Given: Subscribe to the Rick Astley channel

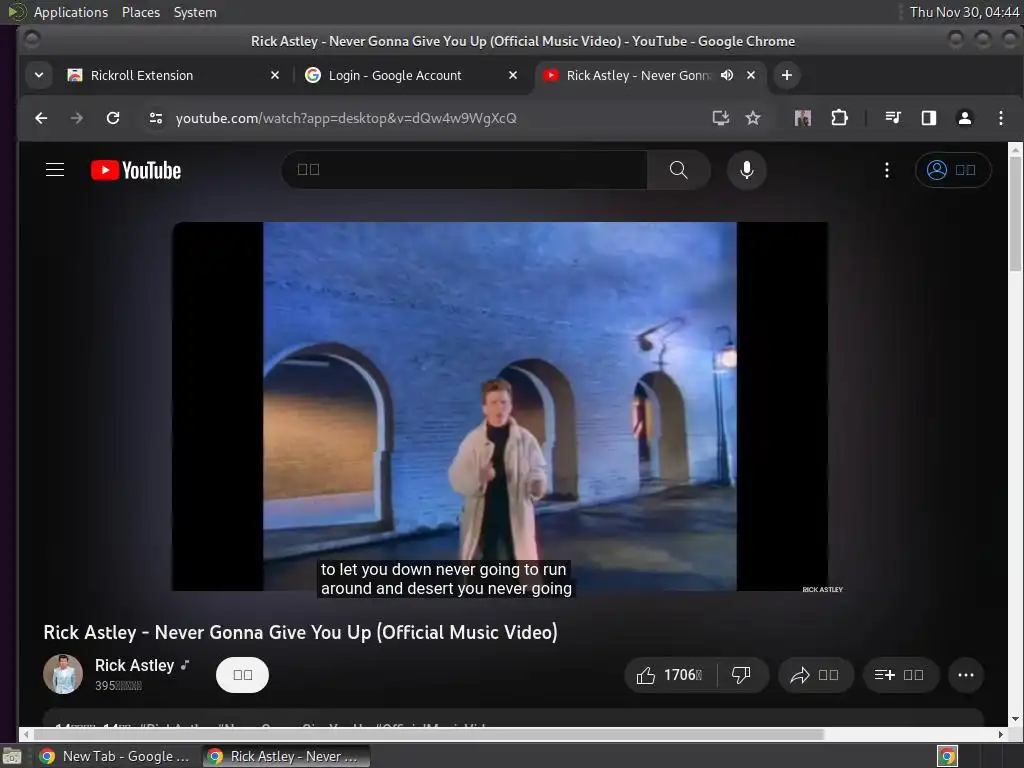Looking at the screenshot, I should point(242,675).
